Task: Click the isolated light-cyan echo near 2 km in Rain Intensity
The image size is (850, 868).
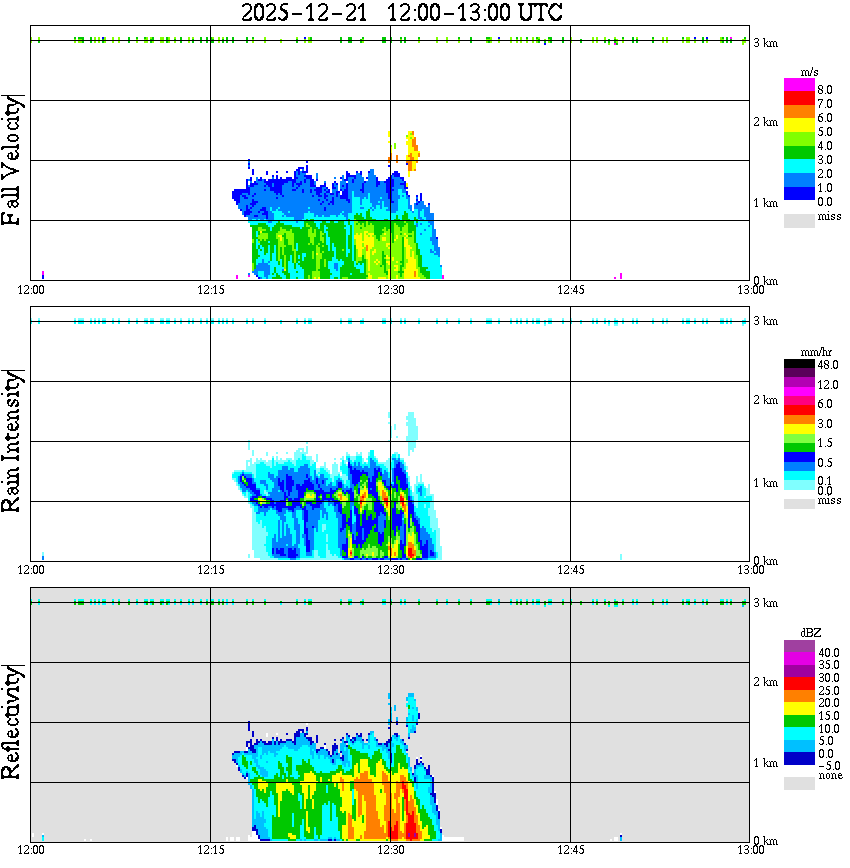Action: [411, 431]
